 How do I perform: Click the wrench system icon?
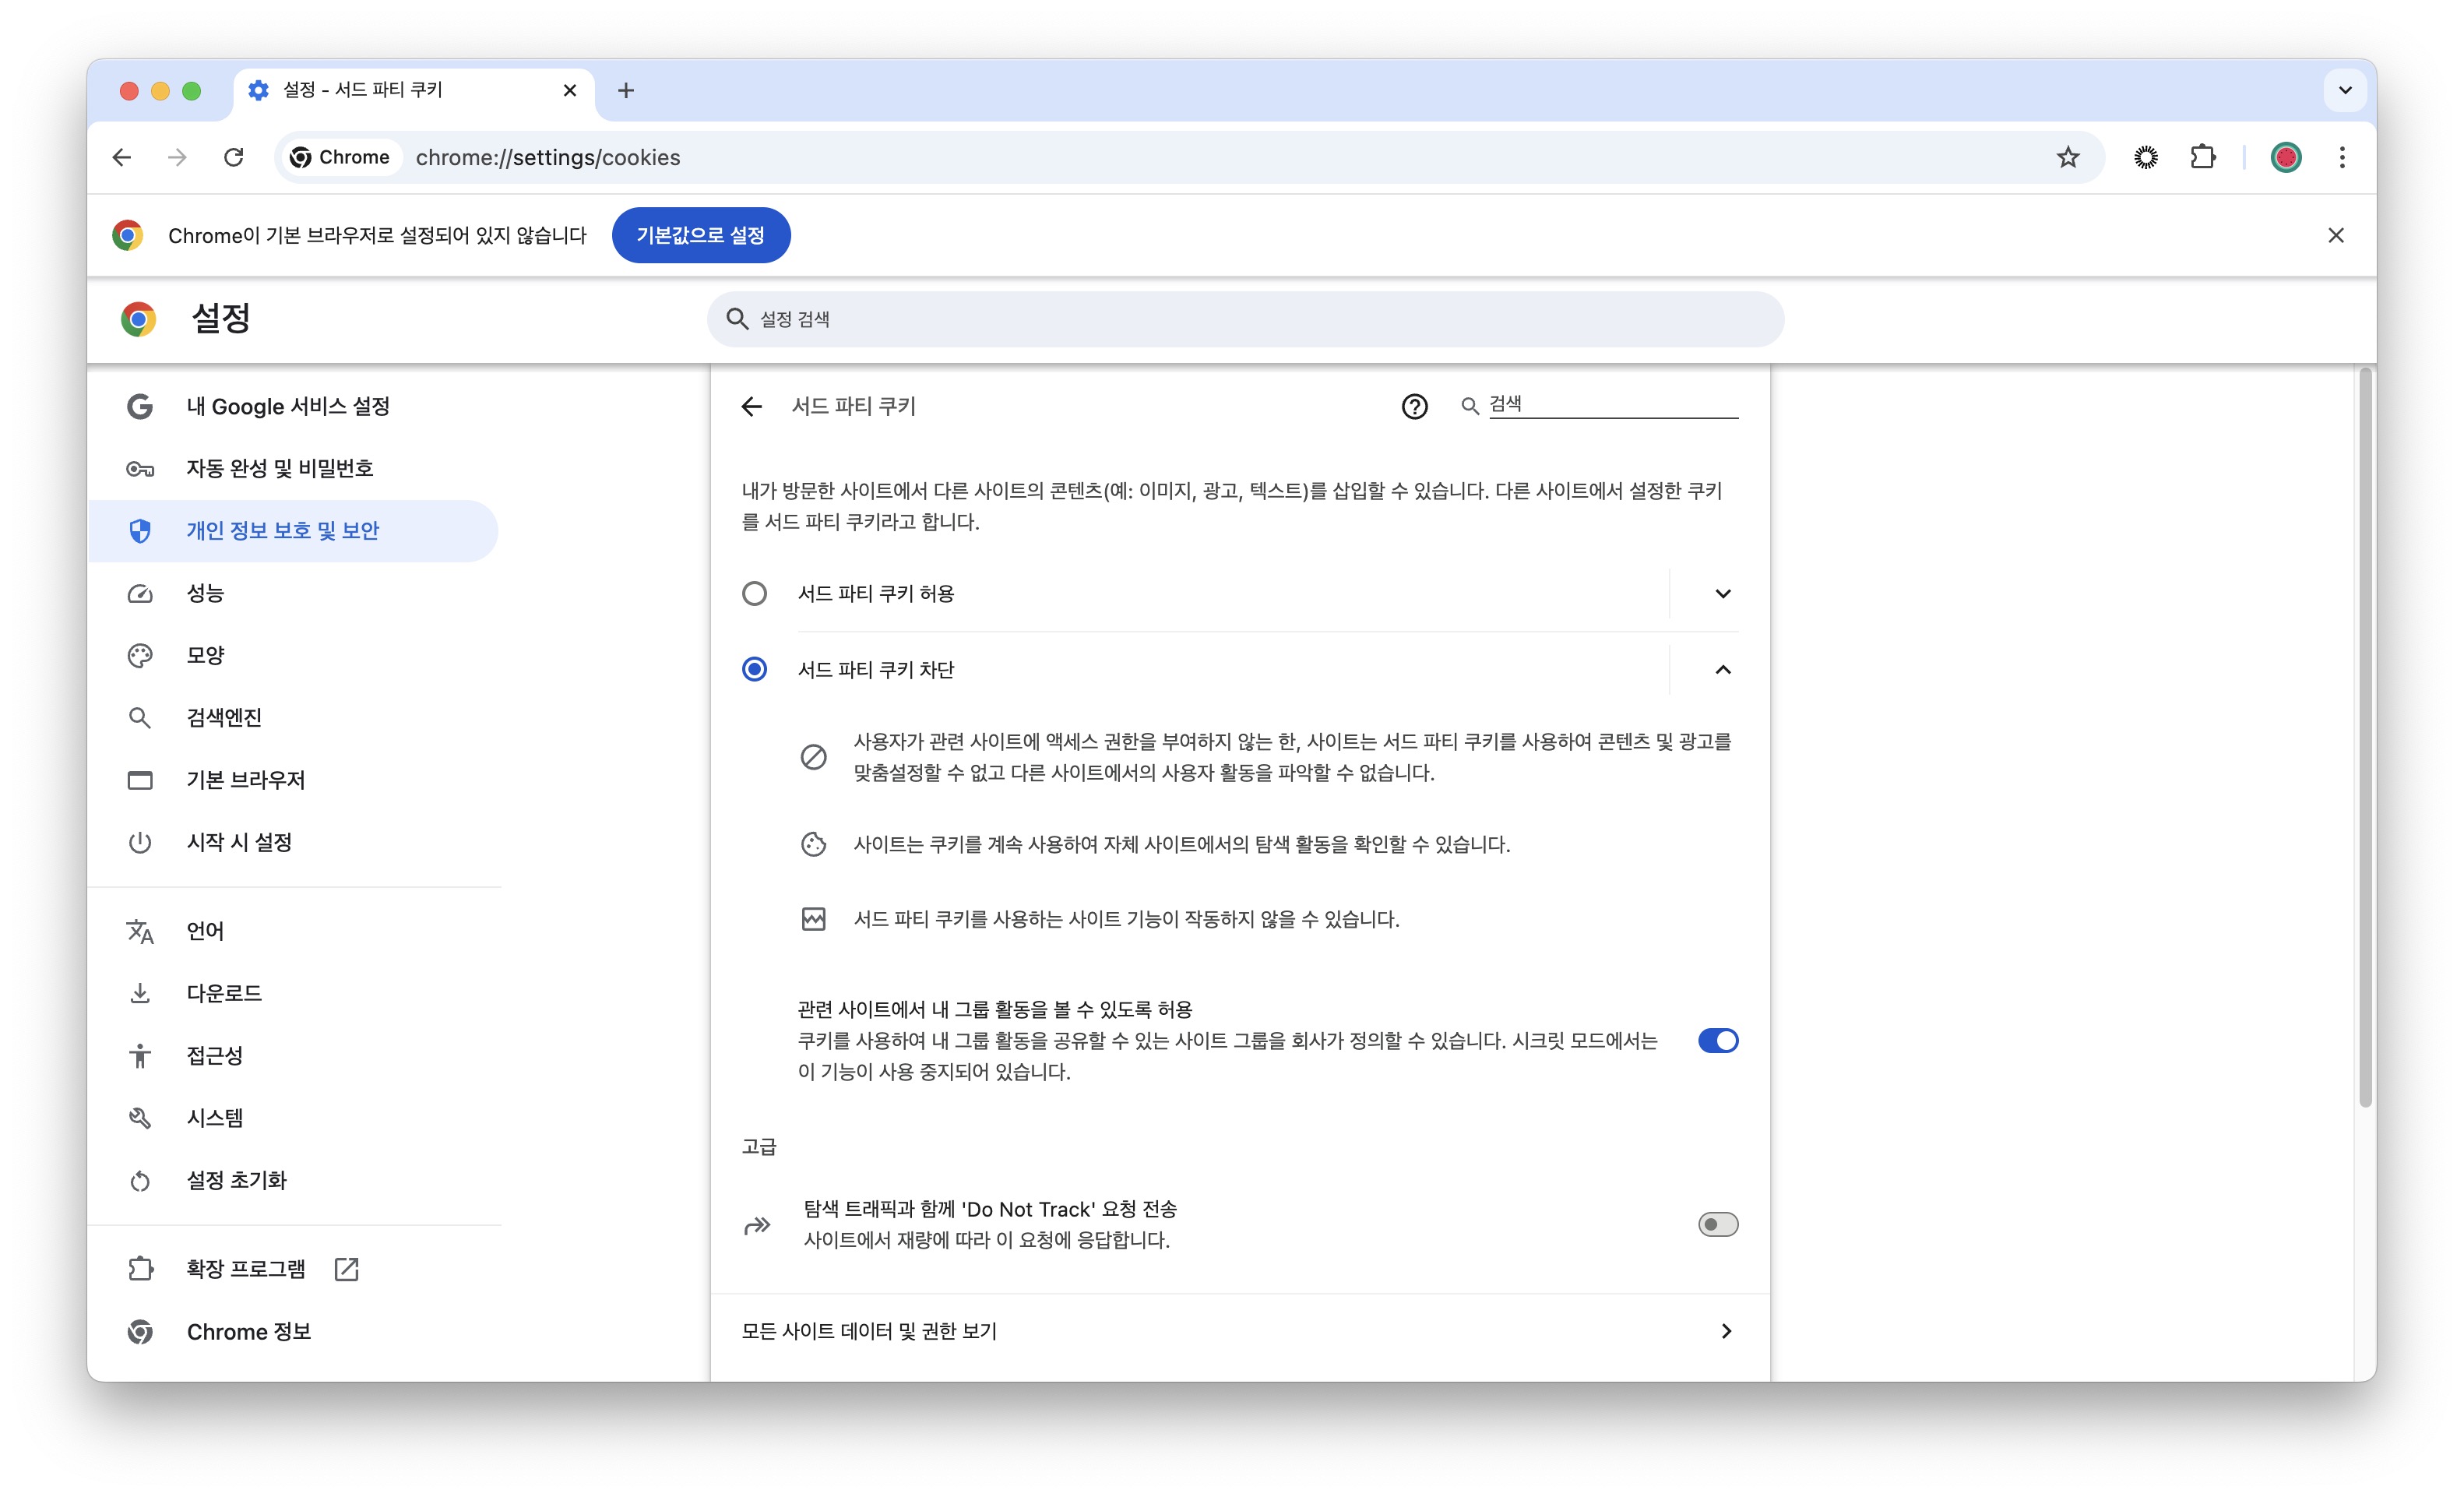140,1118
